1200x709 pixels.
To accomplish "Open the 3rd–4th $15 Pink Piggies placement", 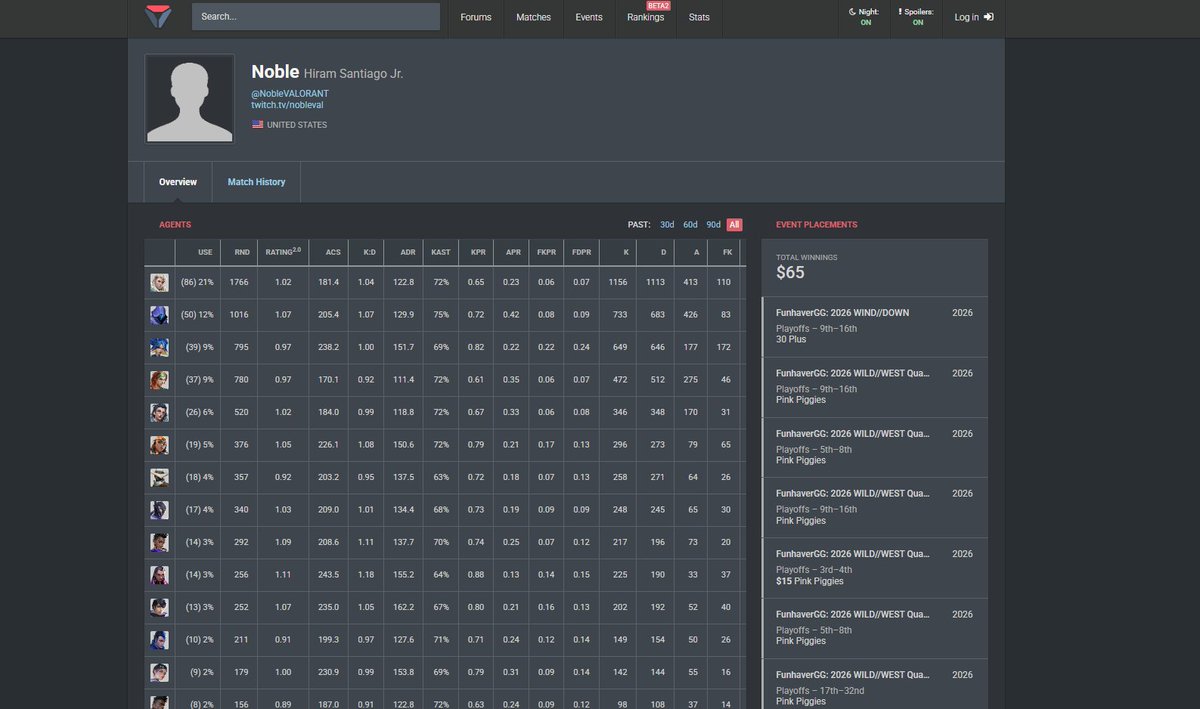I will point(874,567).
